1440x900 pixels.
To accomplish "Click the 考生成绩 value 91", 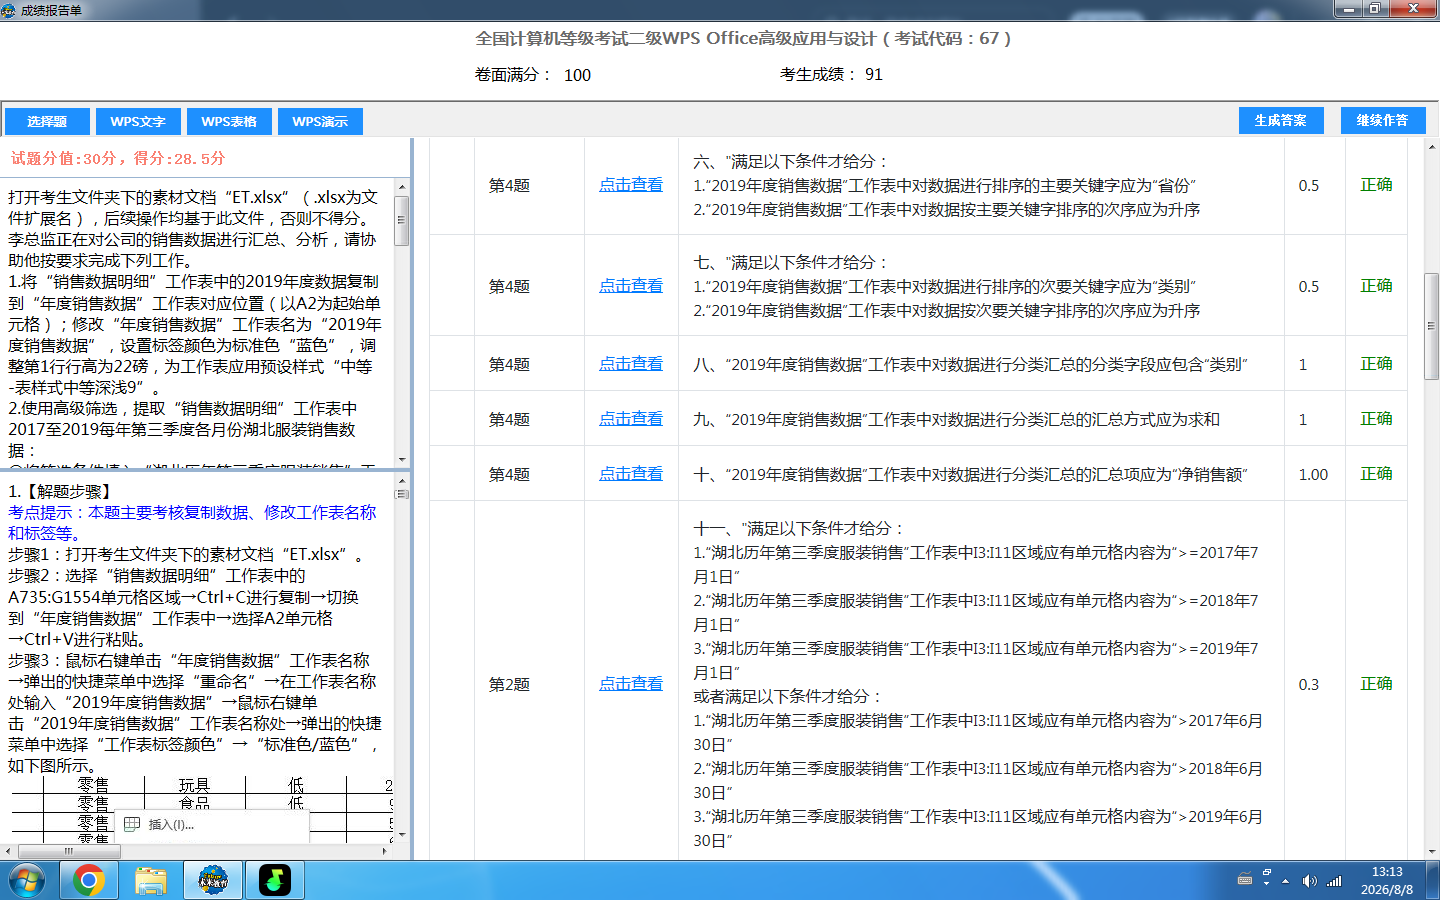I will [874, 74].
